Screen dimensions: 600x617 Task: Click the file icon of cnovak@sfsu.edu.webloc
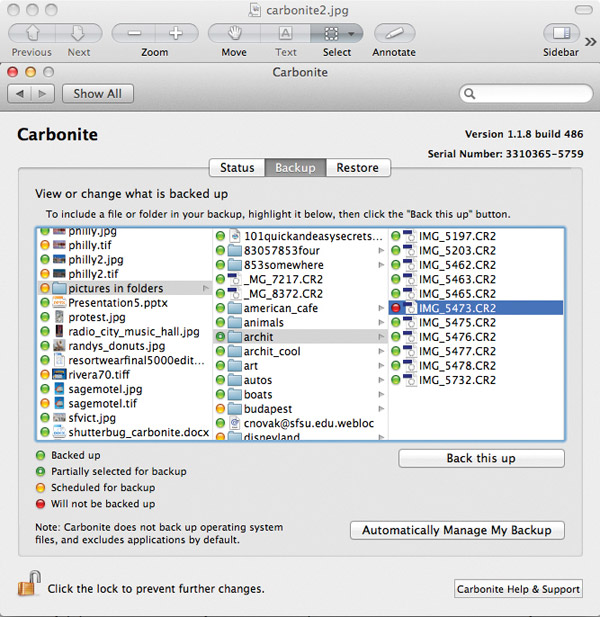coord(235,423)
